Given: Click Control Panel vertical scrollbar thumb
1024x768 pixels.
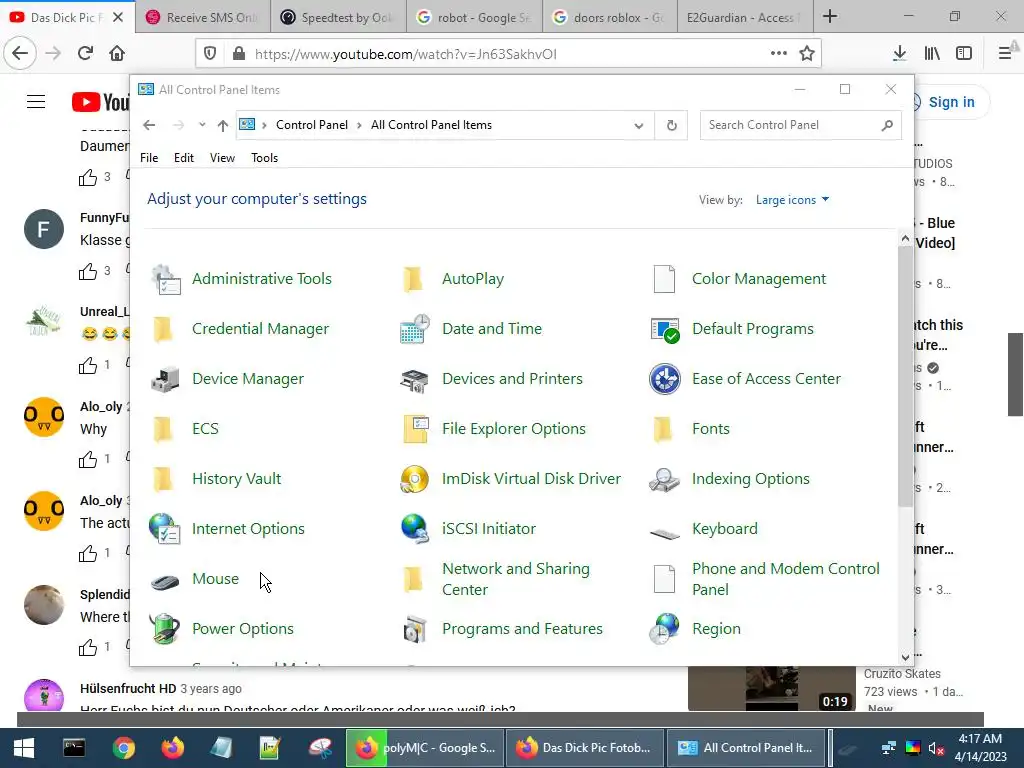Looking at the screenshot, I should (905, 377).
